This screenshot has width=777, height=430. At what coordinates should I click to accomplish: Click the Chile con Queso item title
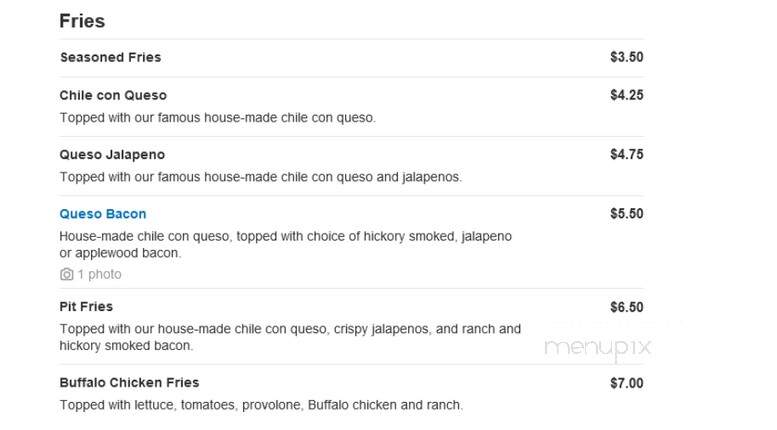tap(113, 95)
